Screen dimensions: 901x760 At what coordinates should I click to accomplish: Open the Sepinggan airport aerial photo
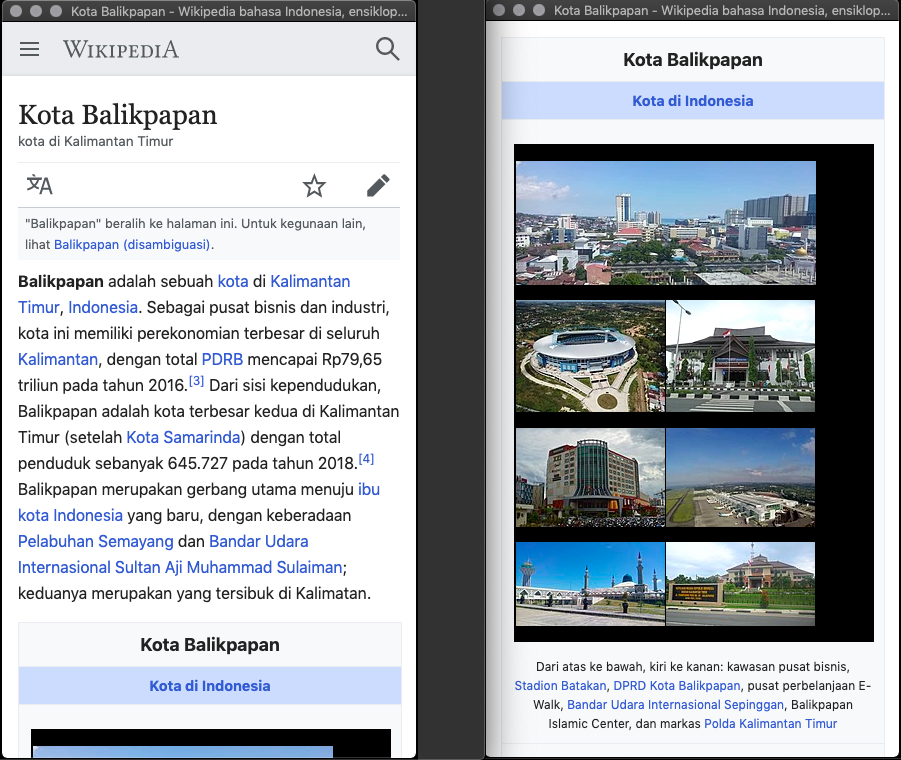[741, 477]
